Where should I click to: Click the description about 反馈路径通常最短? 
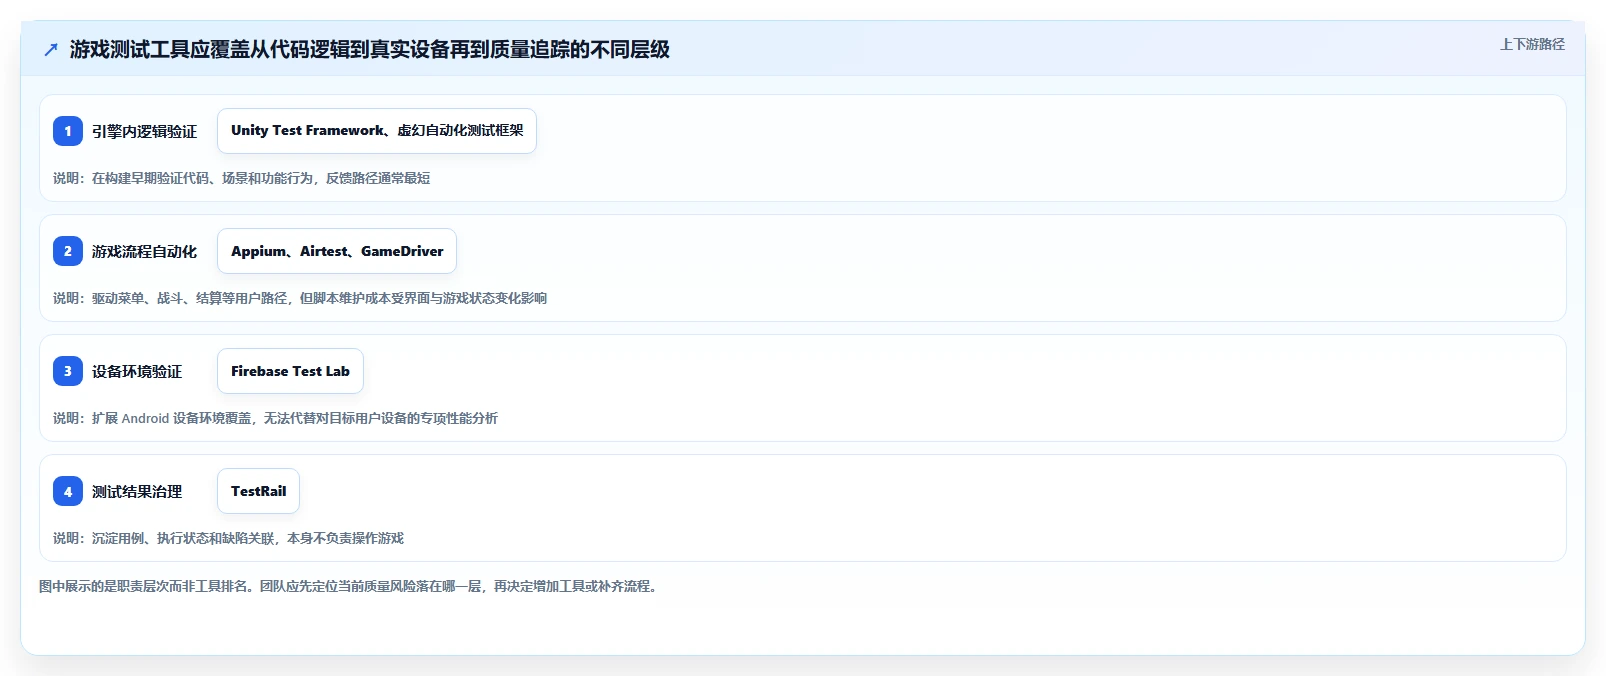click(x=241, y=178)
